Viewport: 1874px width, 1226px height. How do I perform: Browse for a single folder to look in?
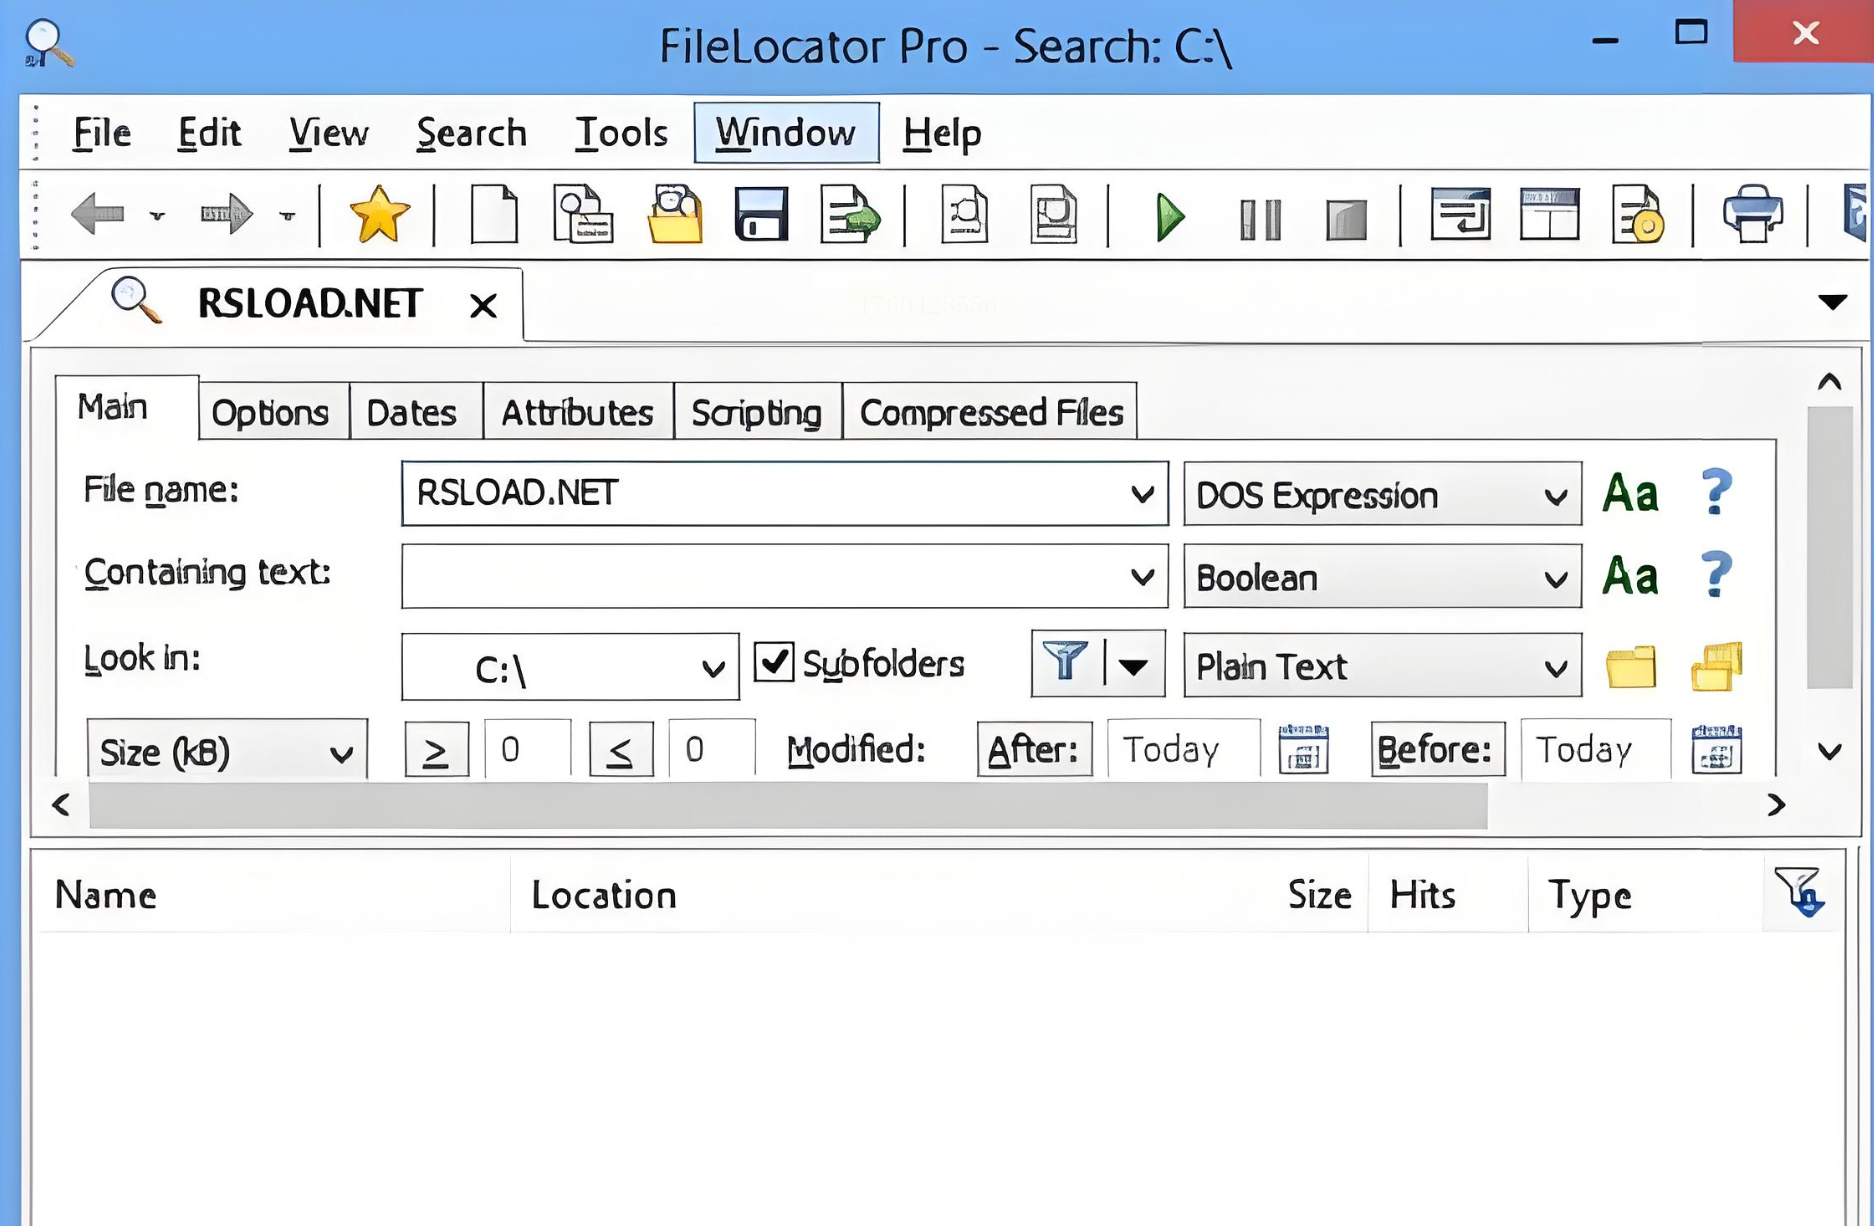point(1631,667)
